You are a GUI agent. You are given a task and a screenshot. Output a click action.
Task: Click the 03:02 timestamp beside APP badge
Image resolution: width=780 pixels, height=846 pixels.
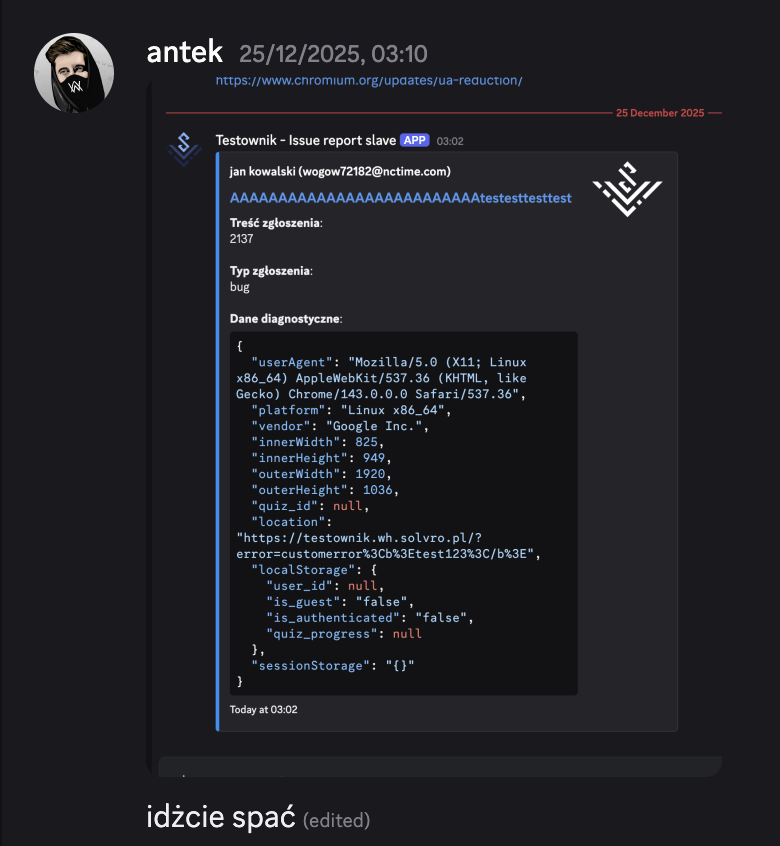click(450, 141)
